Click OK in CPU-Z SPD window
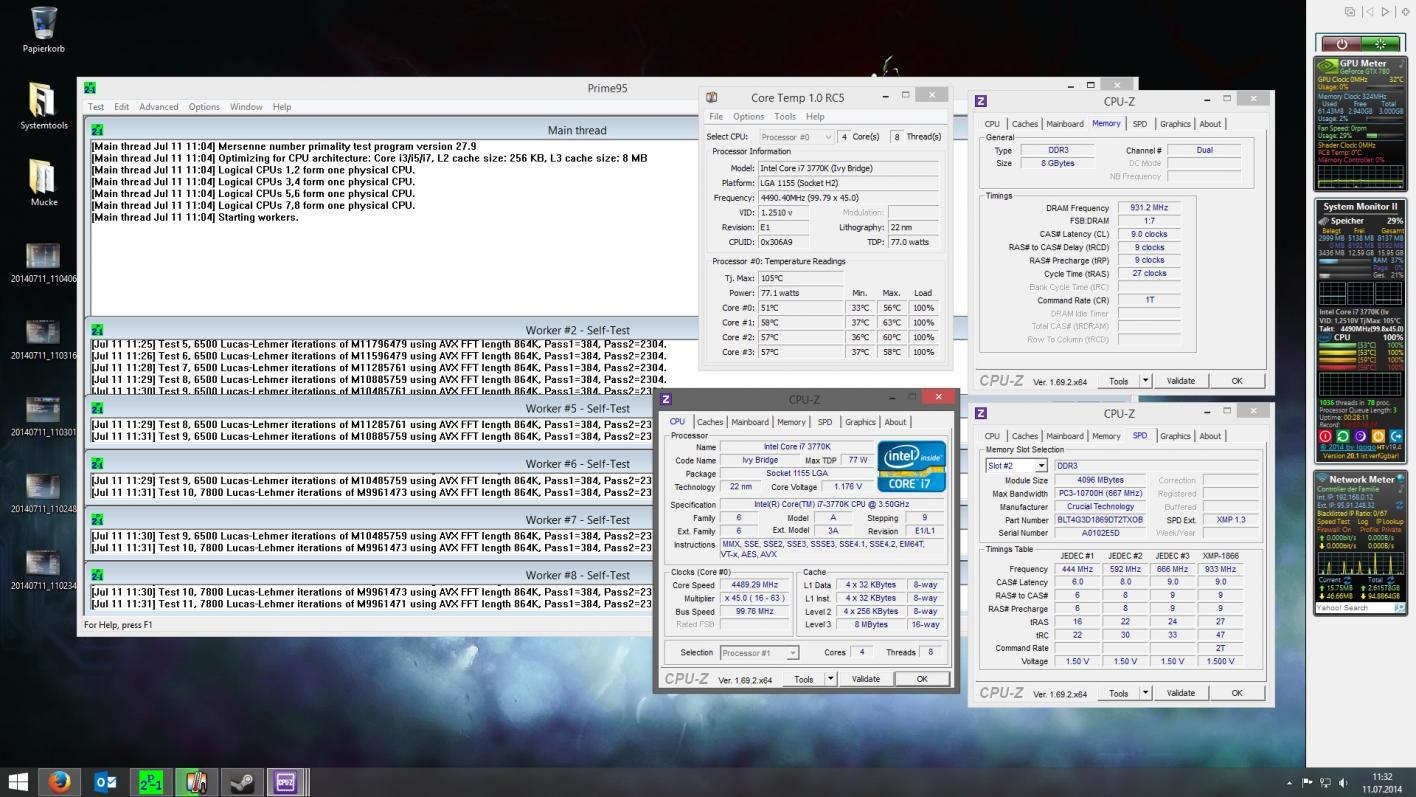 click(1237, 693)
